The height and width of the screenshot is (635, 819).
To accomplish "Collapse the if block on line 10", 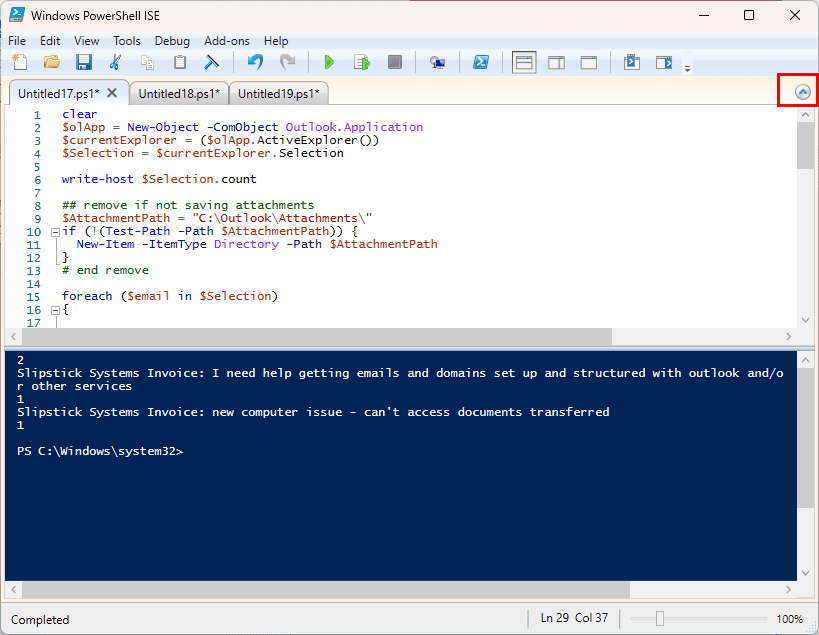I will 55,232.
